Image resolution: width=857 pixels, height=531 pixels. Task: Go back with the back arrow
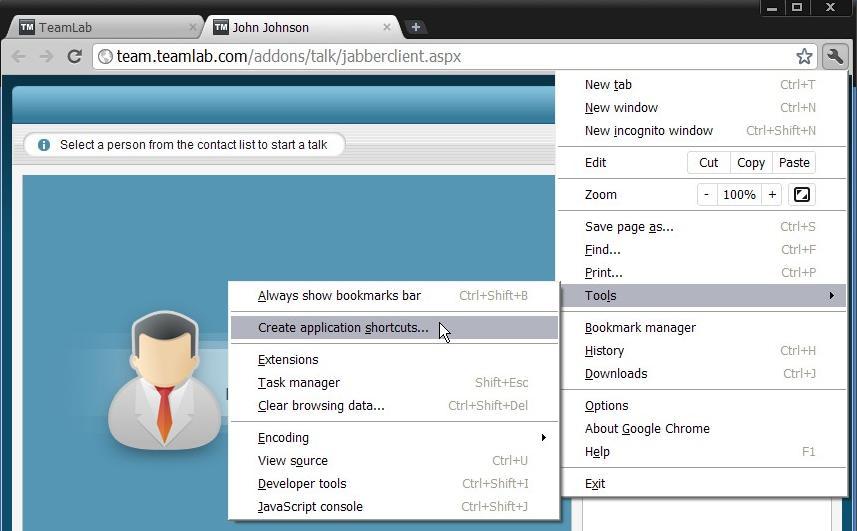pyautogui.click(x=19, y=56)
